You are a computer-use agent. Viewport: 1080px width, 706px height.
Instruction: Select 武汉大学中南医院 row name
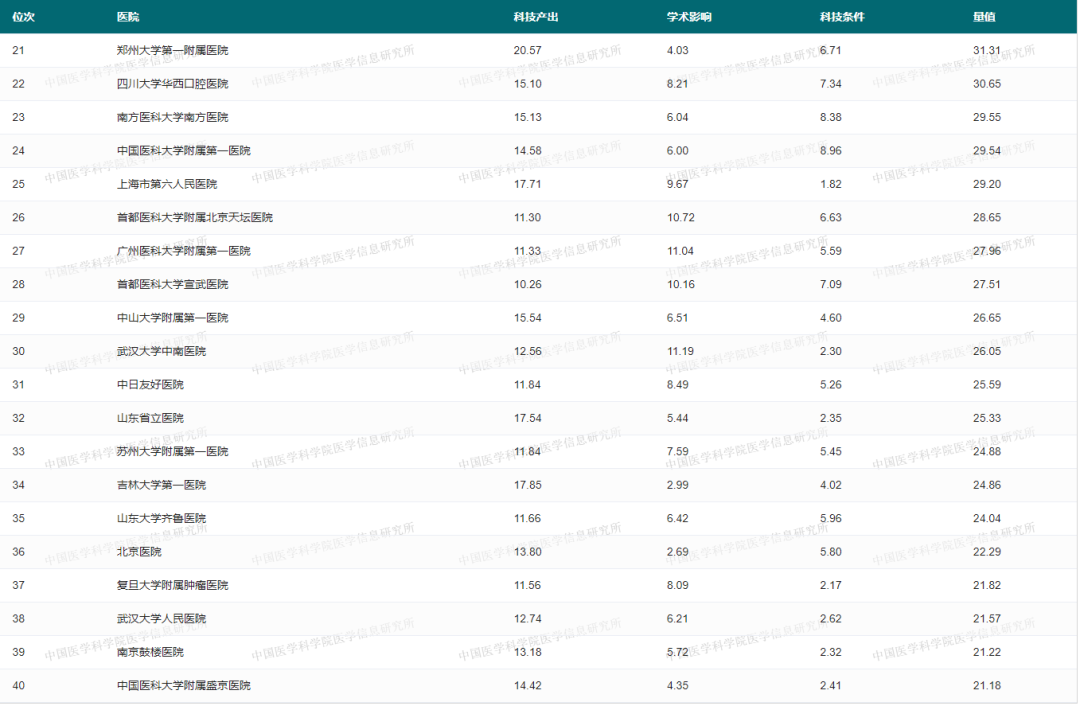162,351
